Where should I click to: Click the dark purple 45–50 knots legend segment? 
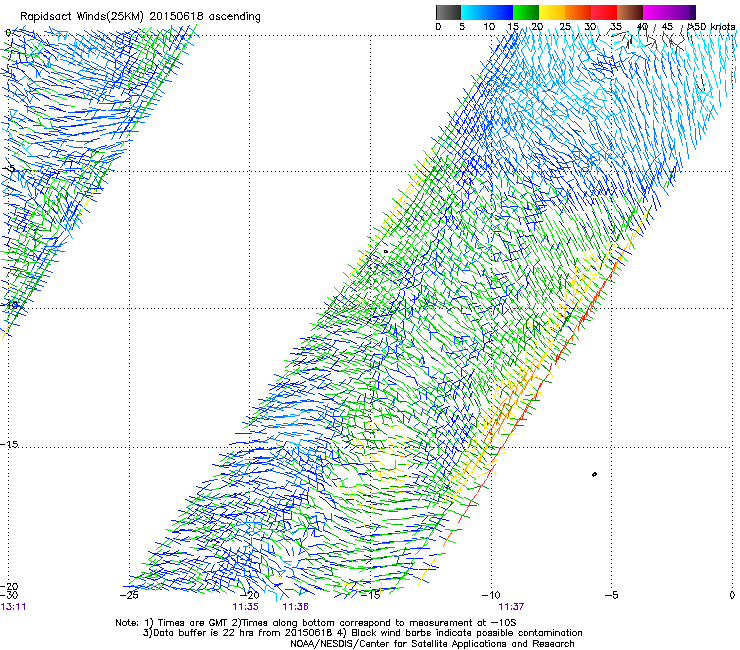pyautogui.click(x=682, y=12)
